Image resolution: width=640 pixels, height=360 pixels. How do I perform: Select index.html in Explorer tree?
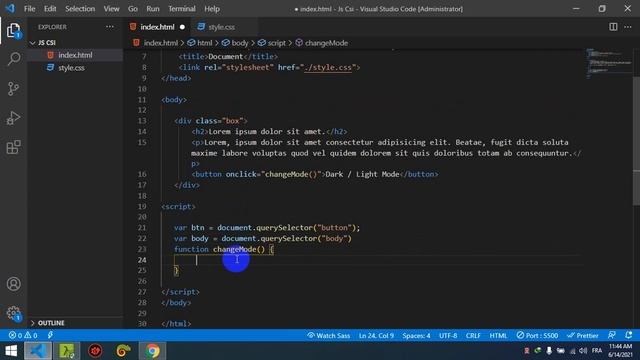click(x=76, y=55)
